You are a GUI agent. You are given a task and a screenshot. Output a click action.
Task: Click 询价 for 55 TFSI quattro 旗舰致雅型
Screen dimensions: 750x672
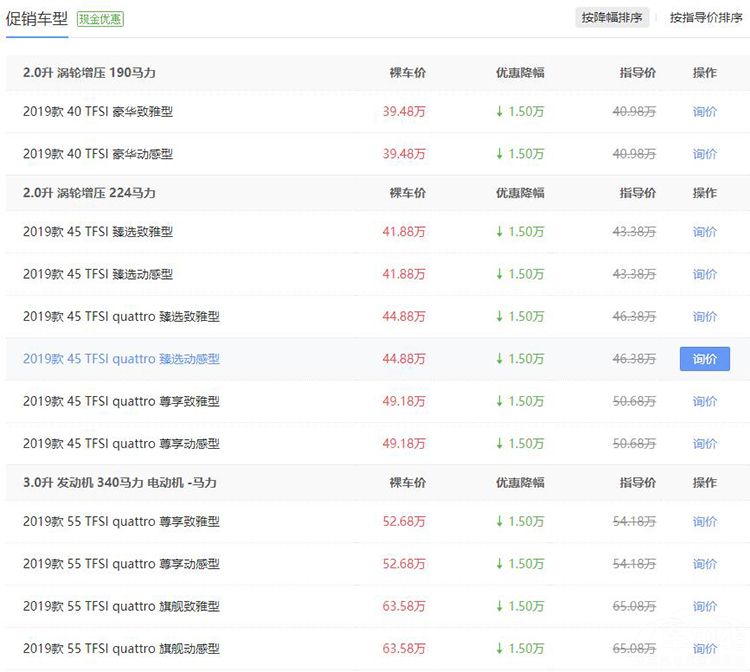[705, 606]
